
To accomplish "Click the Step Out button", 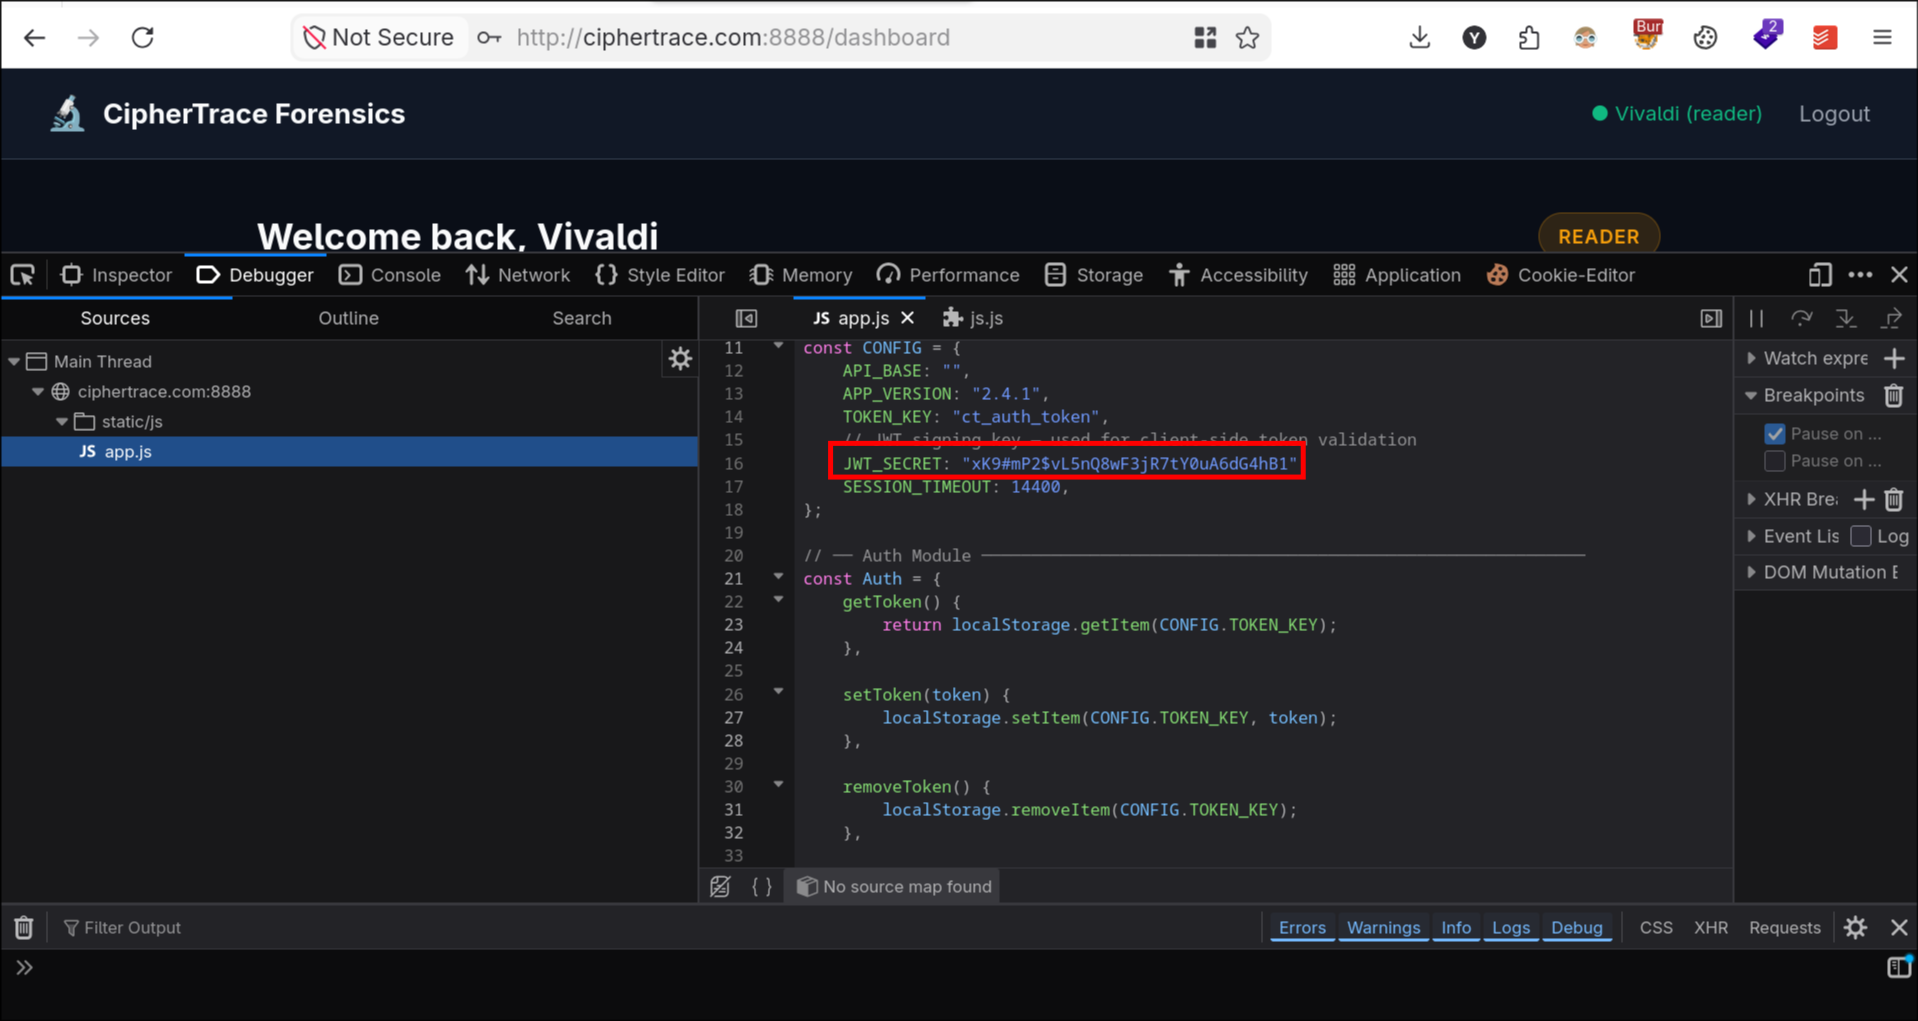I will (1891, 318).
